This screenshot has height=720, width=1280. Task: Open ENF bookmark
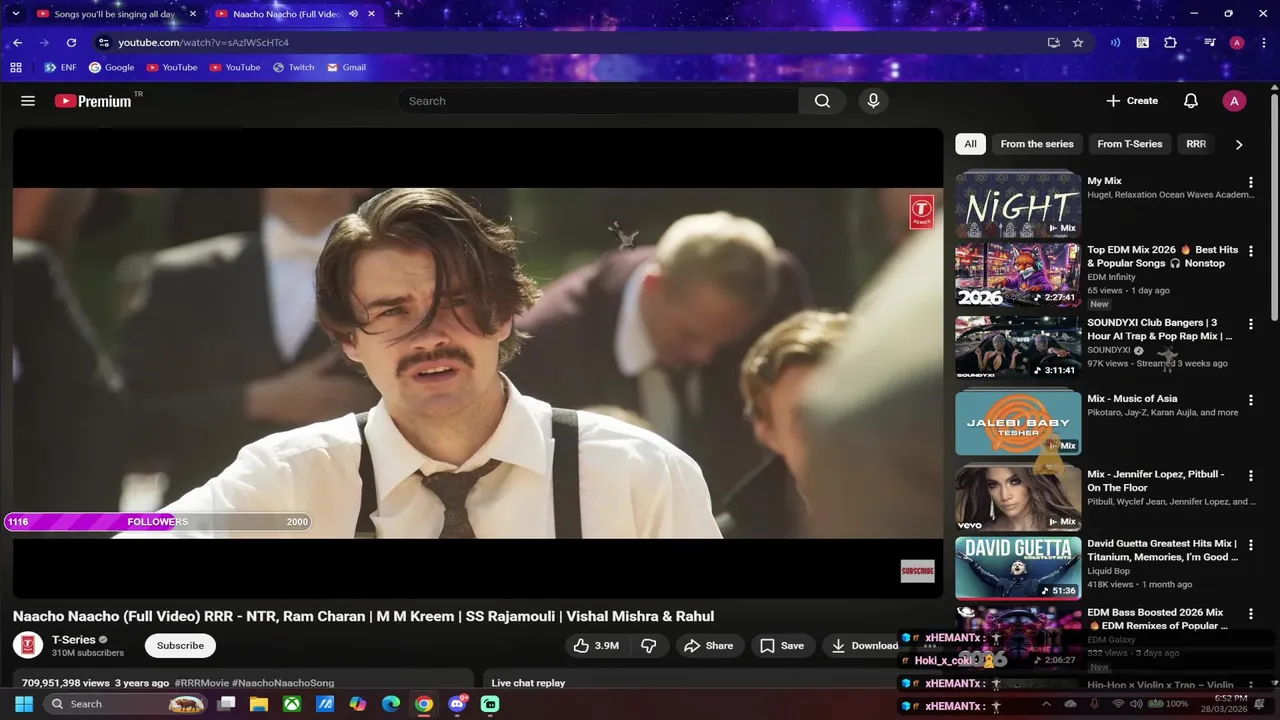60,67
